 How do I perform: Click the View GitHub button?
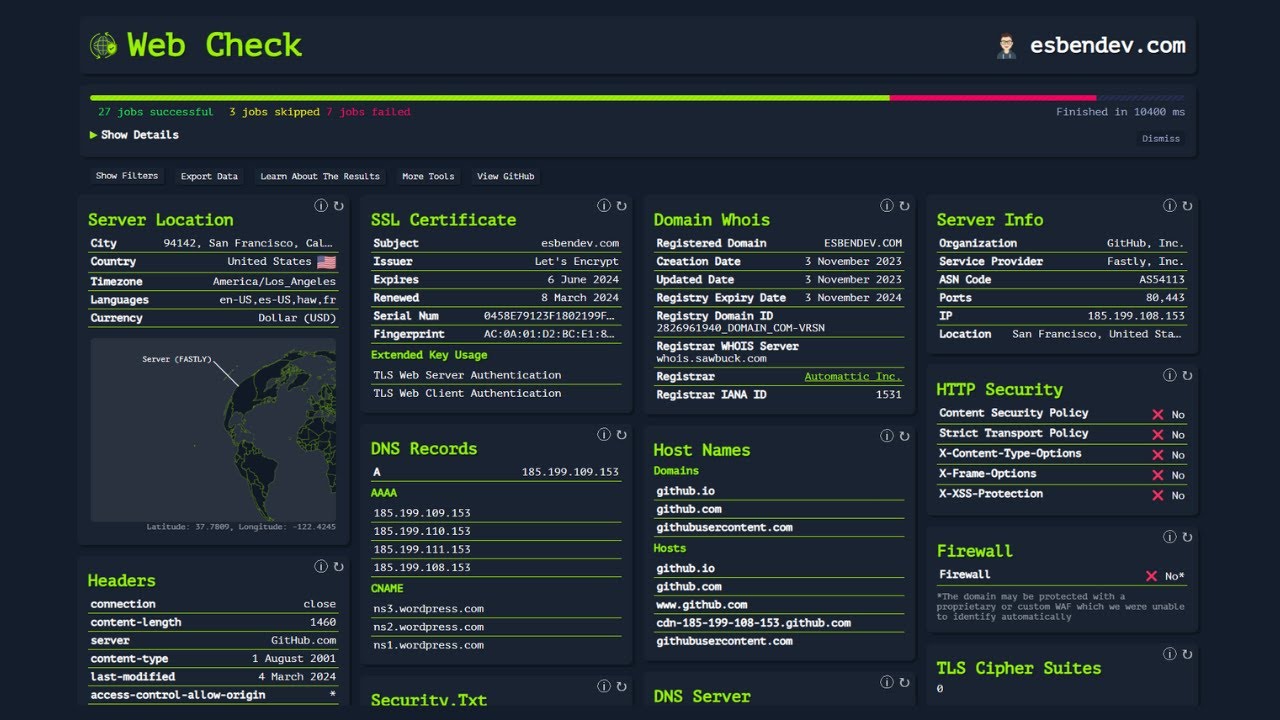click(505, 175)
